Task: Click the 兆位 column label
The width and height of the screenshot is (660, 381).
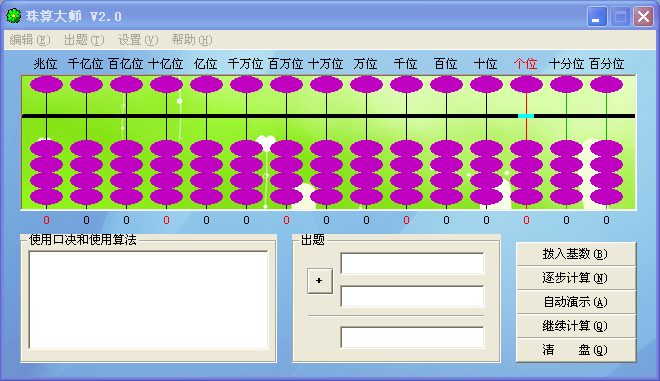Action: 45,64
